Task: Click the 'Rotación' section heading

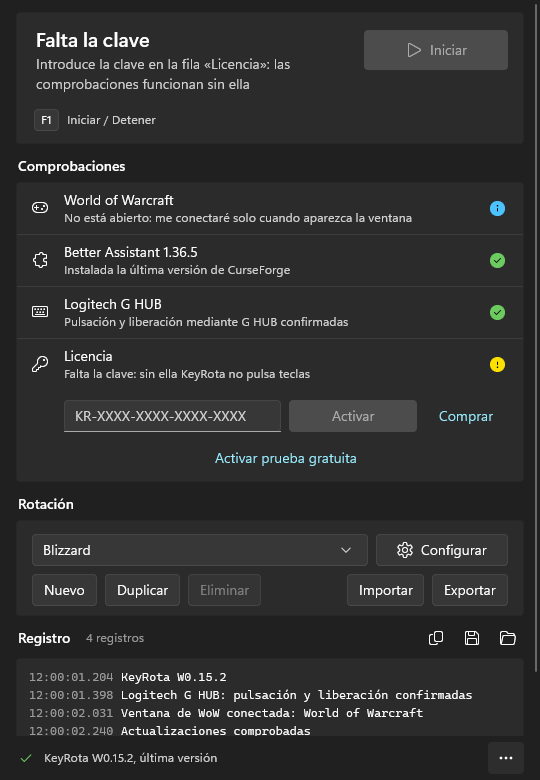Action: [x=46, y=504]
